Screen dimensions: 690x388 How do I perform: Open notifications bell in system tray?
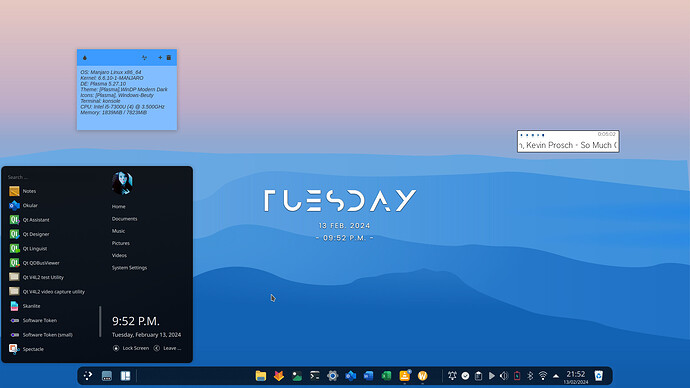(x=452, y=376)
